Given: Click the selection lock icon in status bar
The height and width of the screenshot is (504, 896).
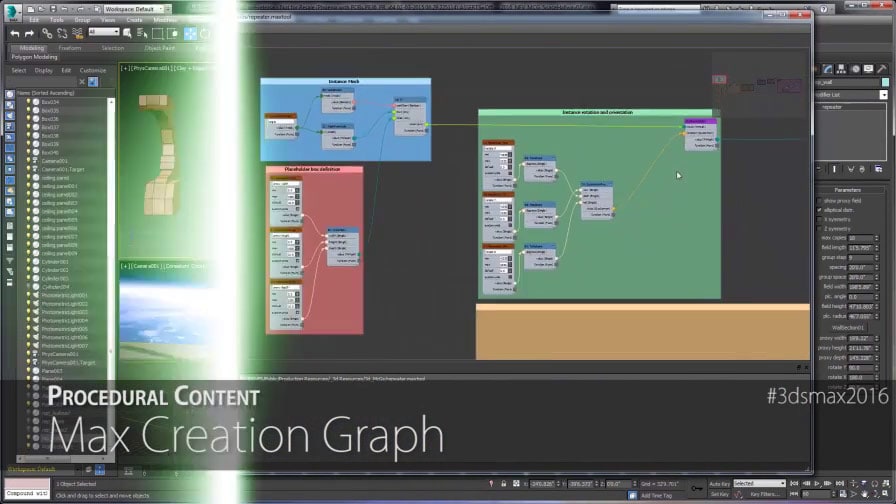Looking at the screenshot, I should pyautogui.click(x=503, y=483).
